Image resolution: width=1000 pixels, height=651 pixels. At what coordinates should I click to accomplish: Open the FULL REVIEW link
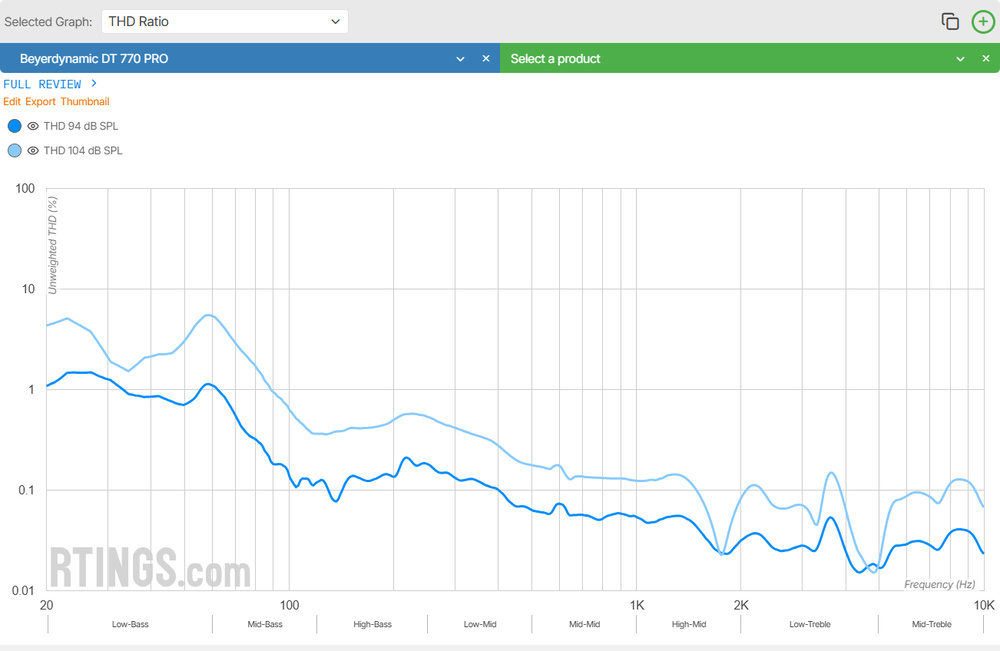pyautogui.click(x=42, y=84)
